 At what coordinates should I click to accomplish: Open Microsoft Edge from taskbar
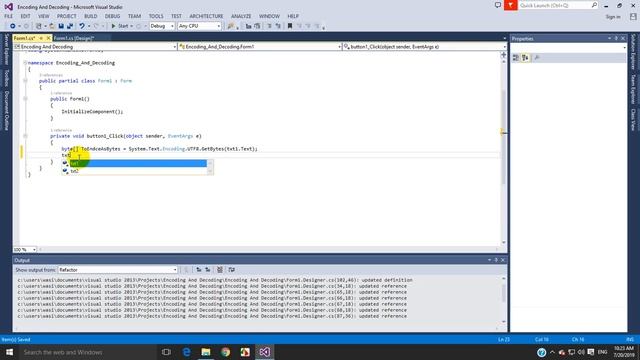[186, 352]
